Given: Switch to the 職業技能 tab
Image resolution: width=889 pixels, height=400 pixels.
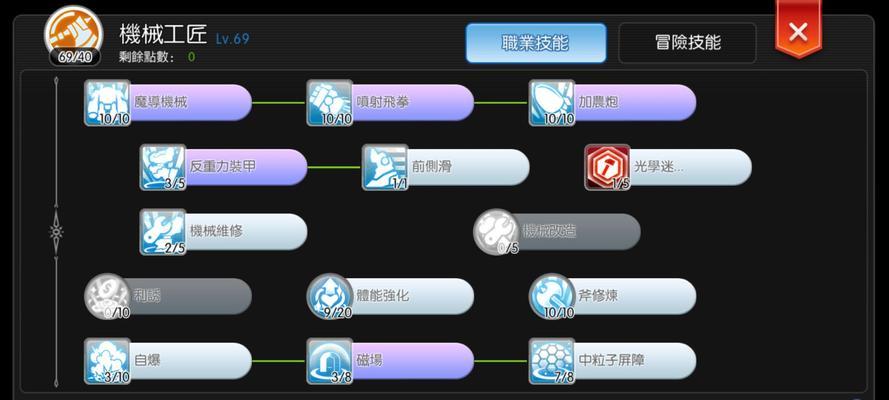Looking at the screenshot, I should click(536, 43).
